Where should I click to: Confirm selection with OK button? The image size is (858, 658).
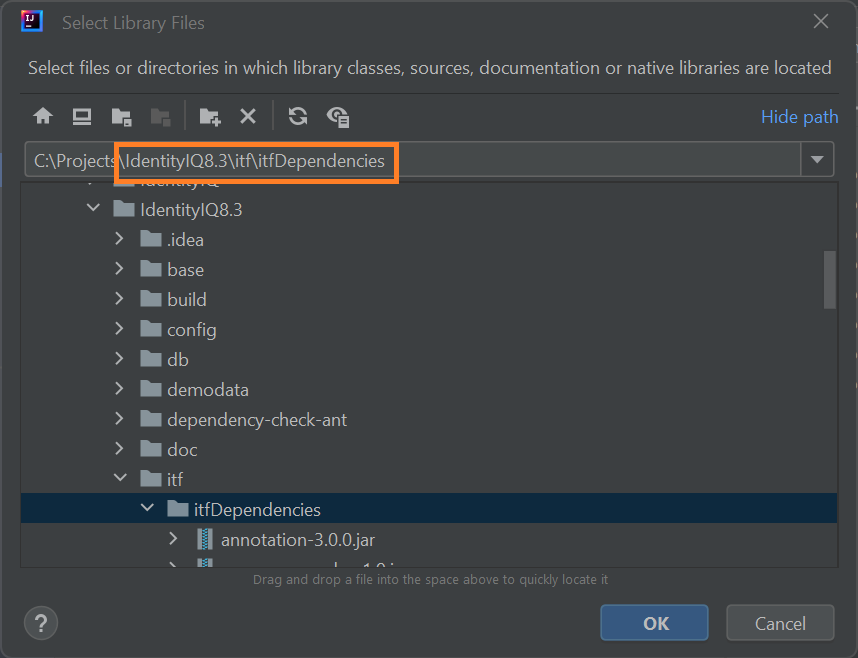(x=654, y=623)
